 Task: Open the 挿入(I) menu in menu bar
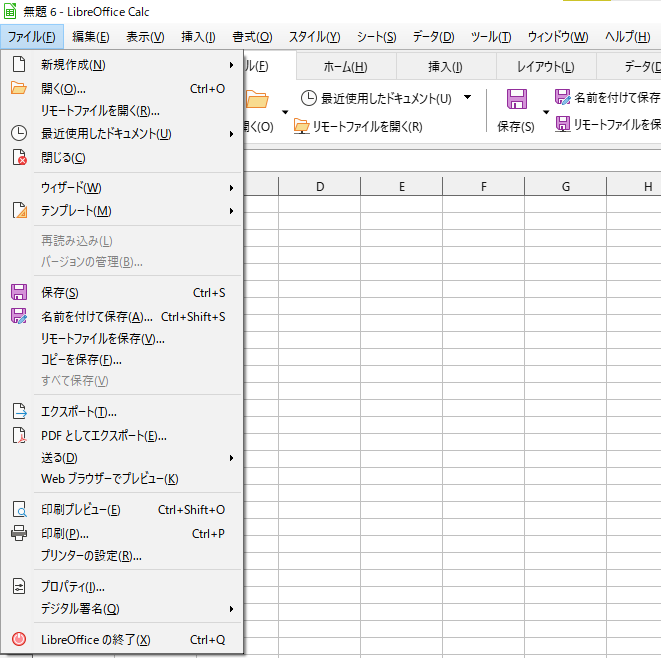[198, 37]
